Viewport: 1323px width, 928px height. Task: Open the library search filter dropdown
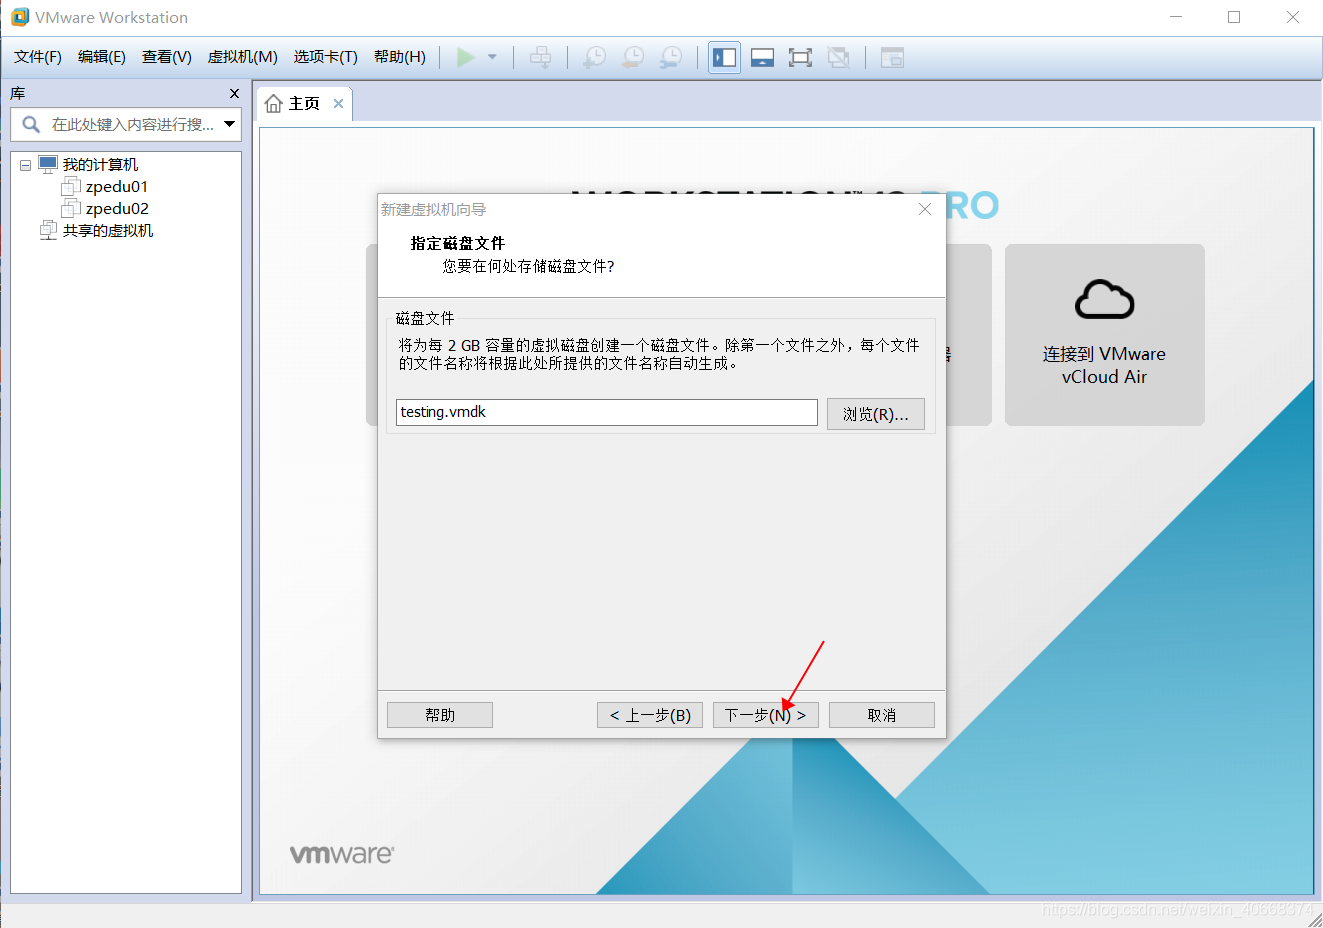click(230, 124)
